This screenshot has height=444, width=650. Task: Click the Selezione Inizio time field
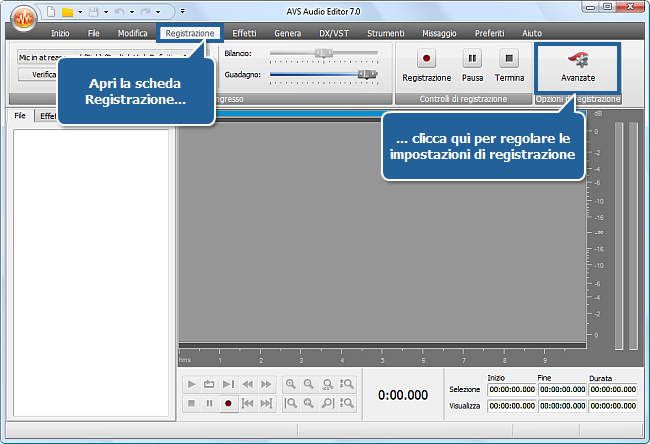click(x=512, y=389)
